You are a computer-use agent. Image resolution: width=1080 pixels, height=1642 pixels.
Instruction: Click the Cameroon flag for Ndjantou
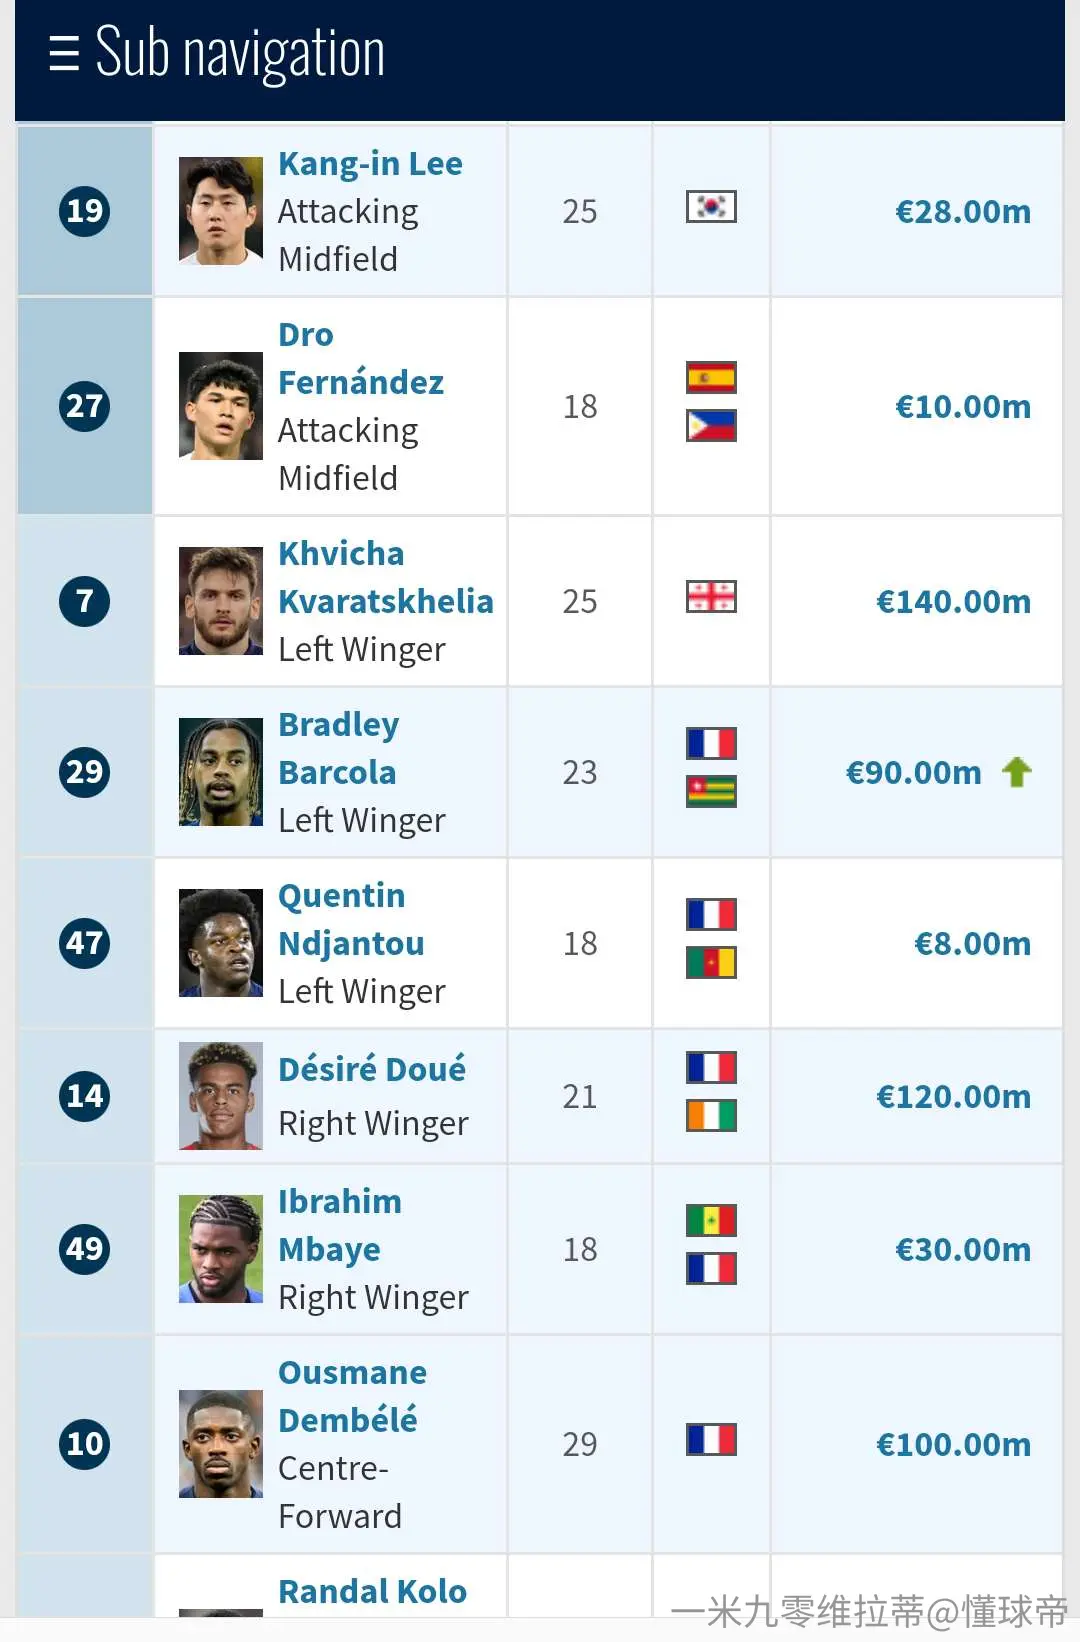tap(711, 963)
